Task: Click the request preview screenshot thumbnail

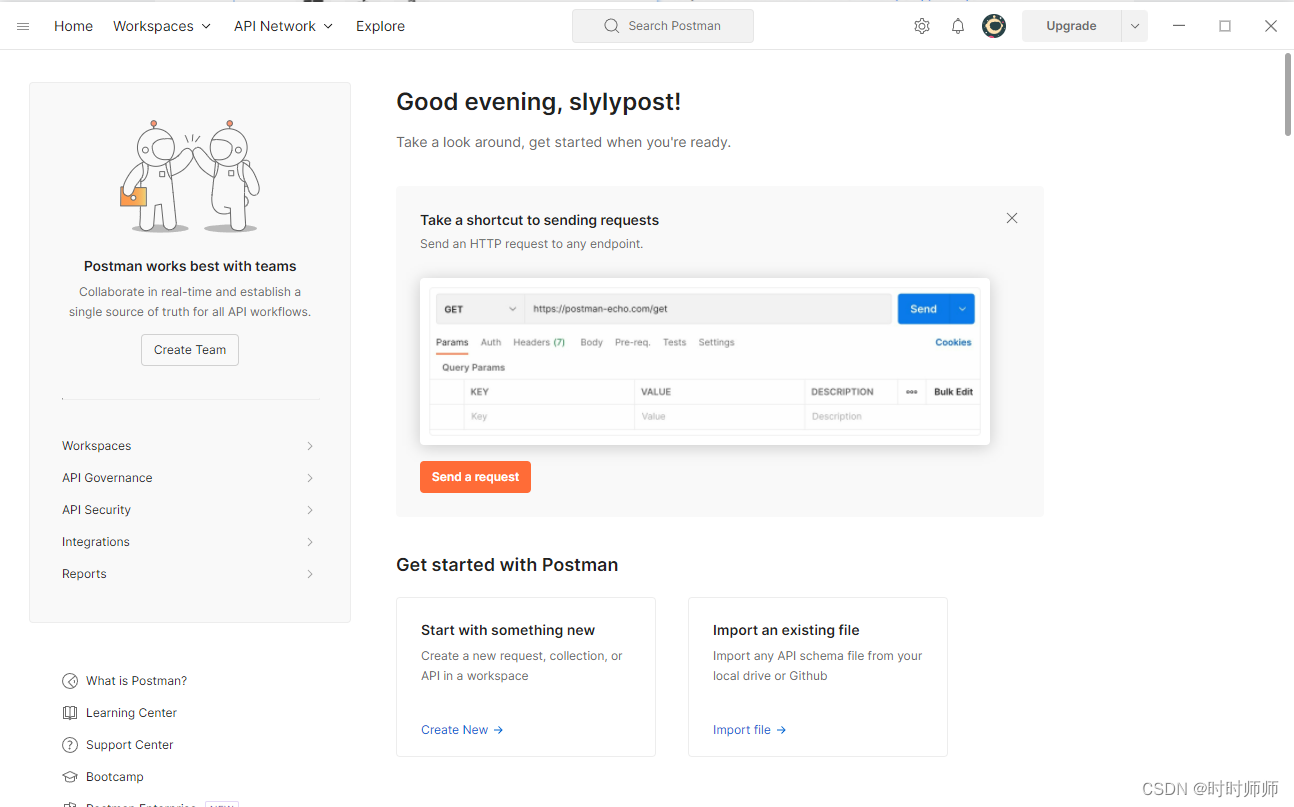Action: [x=705, y=361]
